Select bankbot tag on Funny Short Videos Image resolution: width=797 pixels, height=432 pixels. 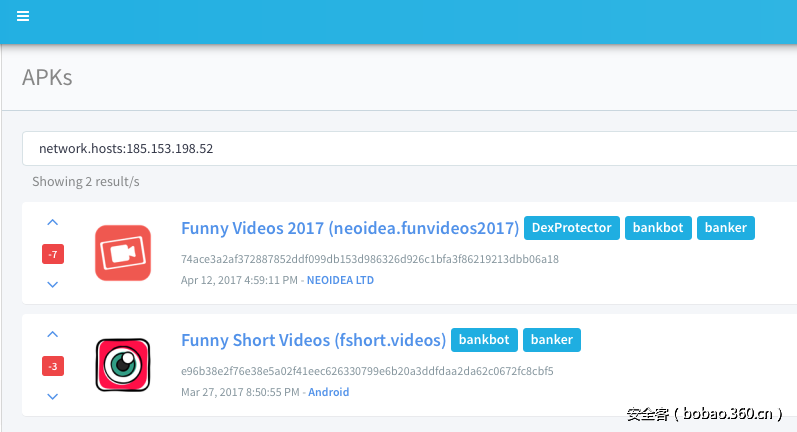point(484,340)
